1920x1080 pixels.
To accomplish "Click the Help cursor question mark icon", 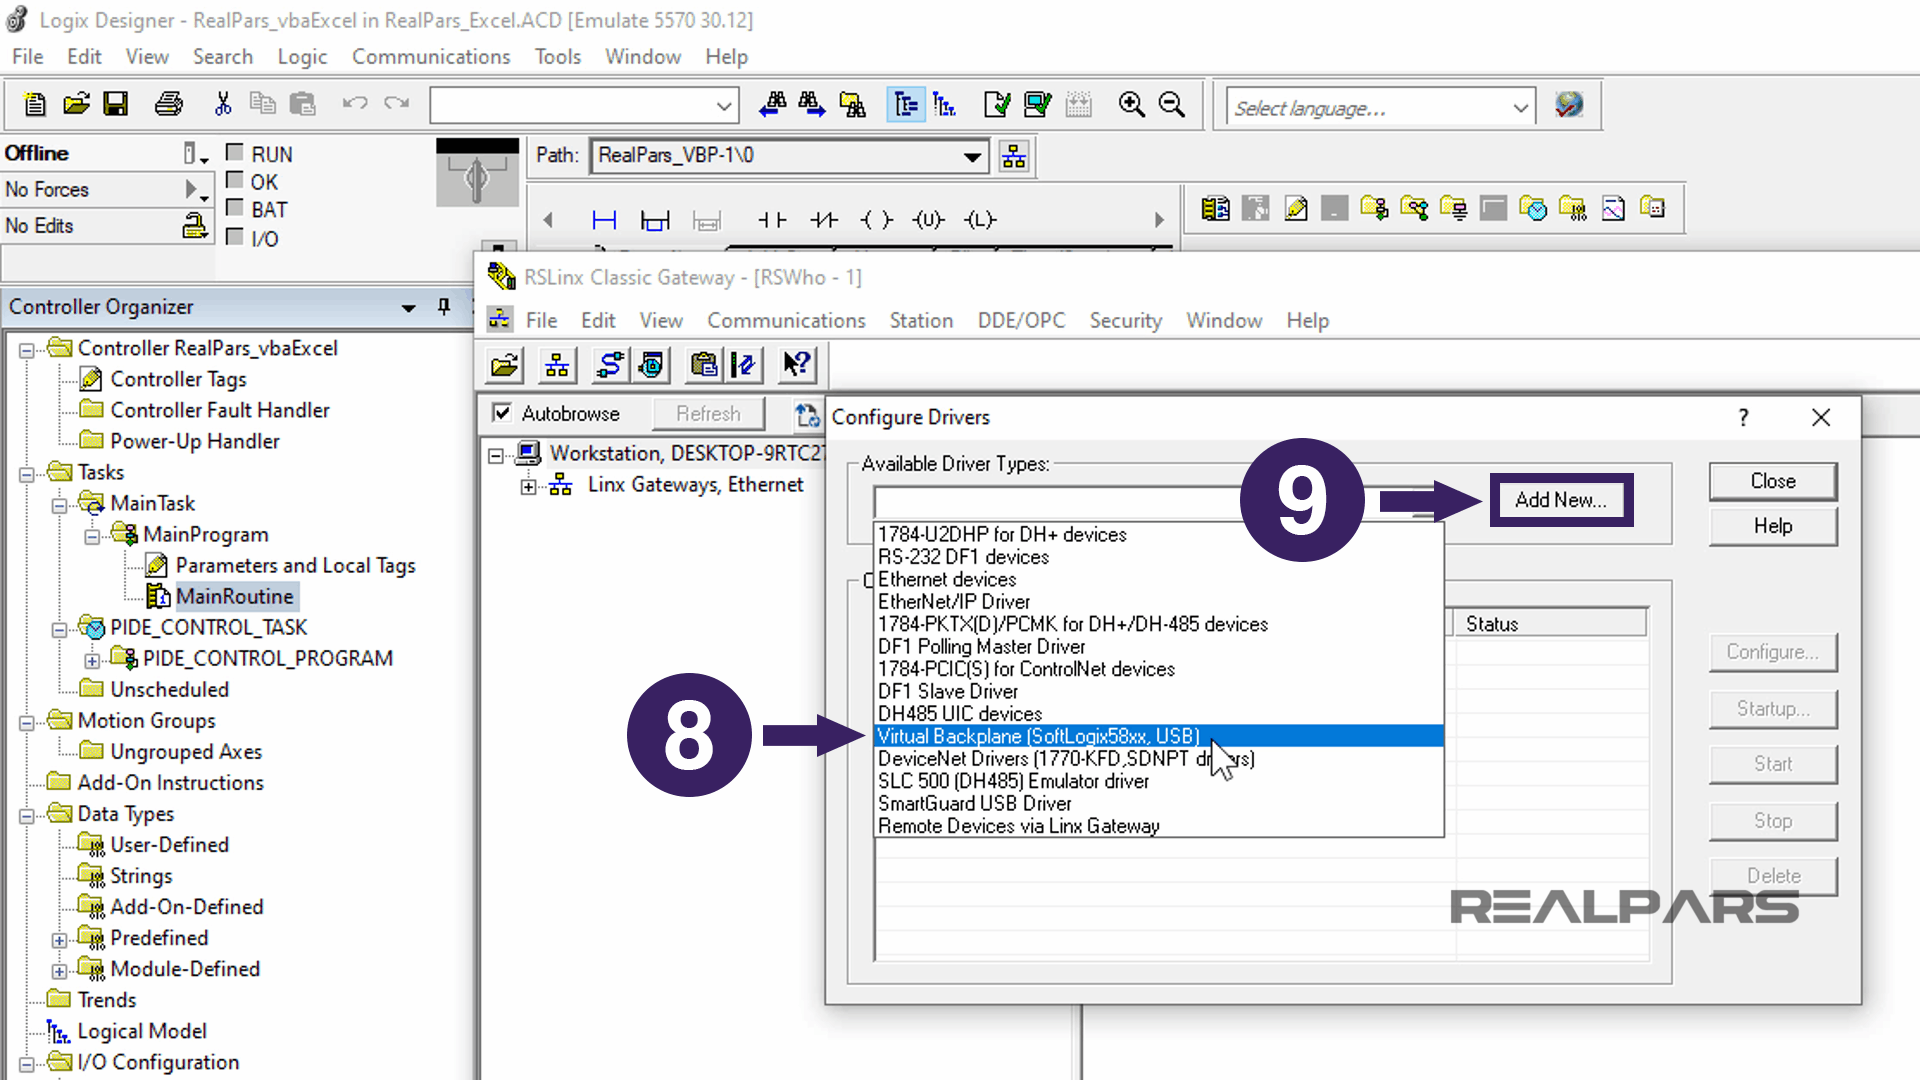I will pos(797,365).
